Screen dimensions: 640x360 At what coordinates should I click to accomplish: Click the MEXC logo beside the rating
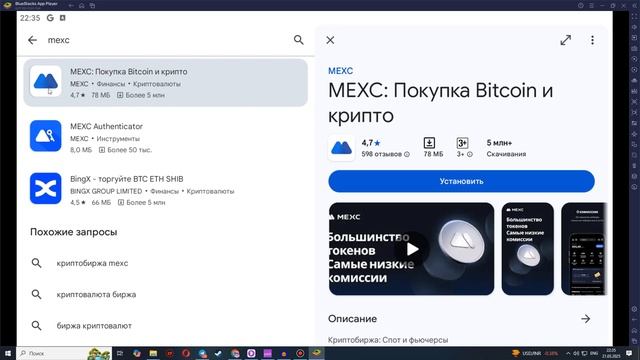coord(341,147)
